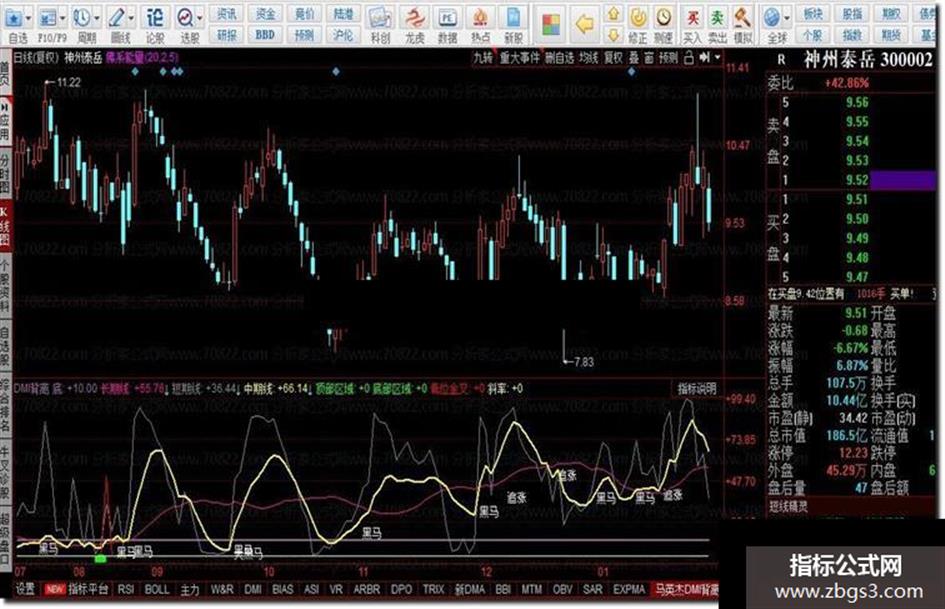Switch to the EXPMA indicator tab

pyautogui.click(x=629, y=589)
